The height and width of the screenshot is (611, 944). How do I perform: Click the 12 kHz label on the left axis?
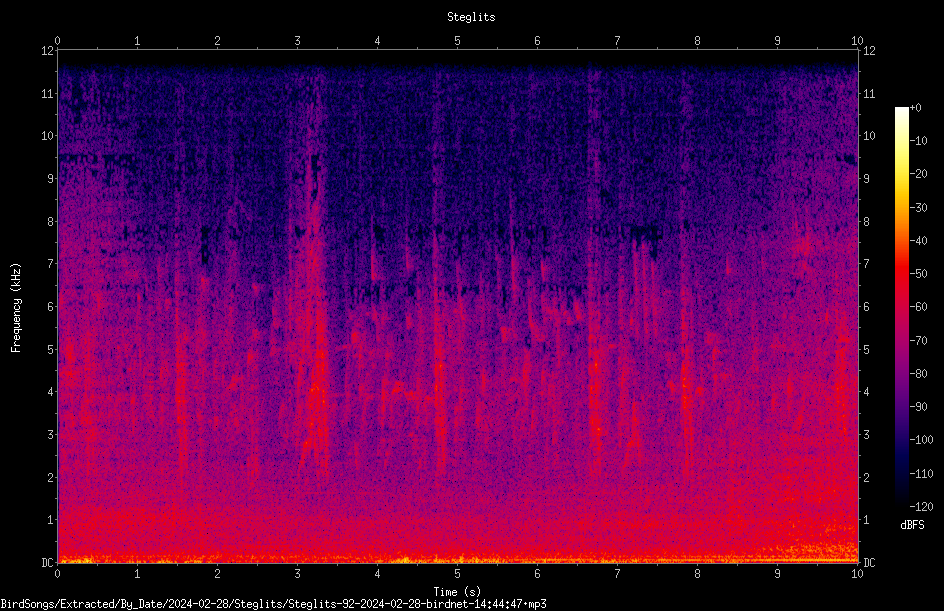[48, 51]
